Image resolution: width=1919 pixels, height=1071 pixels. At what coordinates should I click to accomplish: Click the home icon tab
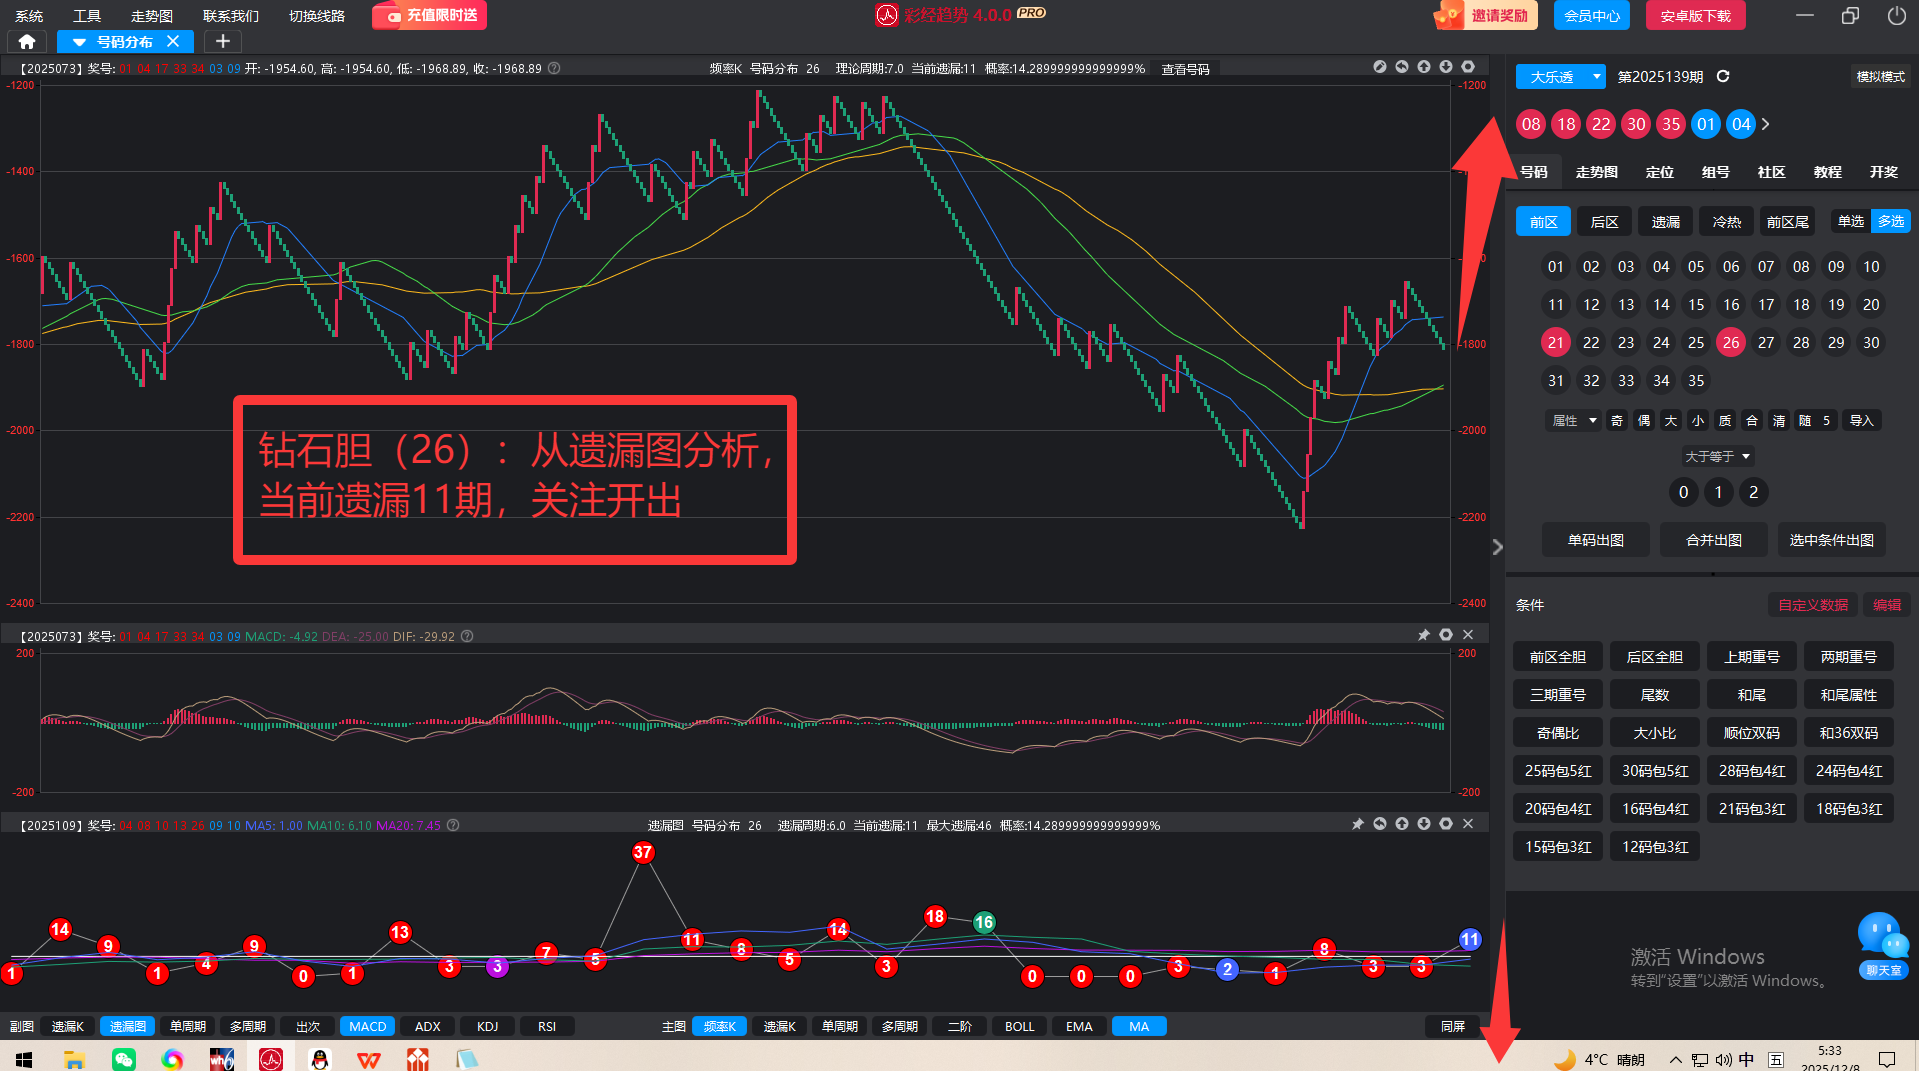27,42
